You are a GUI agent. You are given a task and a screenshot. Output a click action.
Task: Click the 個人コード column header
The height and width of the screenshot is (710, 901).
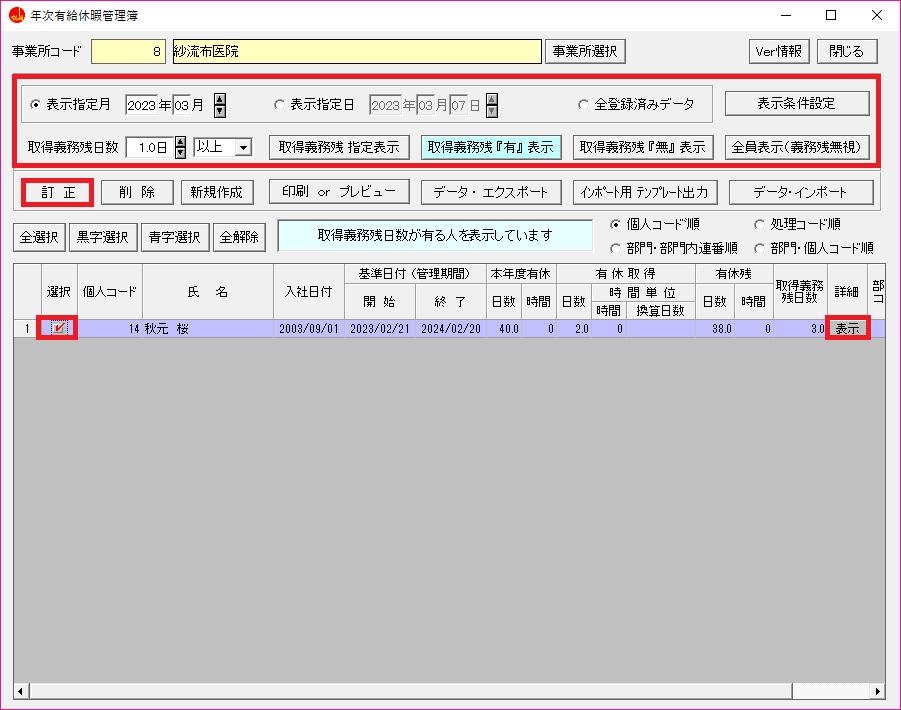tap(110, 292)
